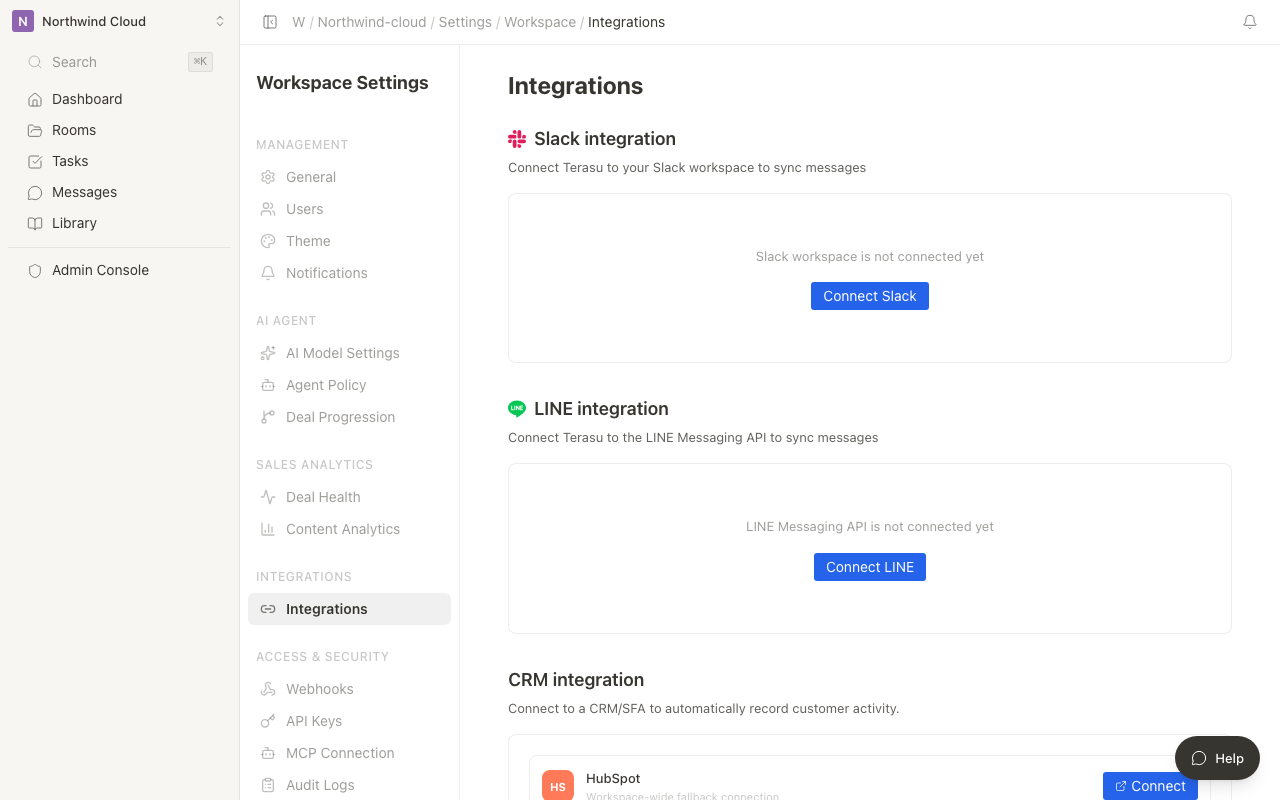Click "LINE Messaging API is not connected yet"

pos(870,527)
